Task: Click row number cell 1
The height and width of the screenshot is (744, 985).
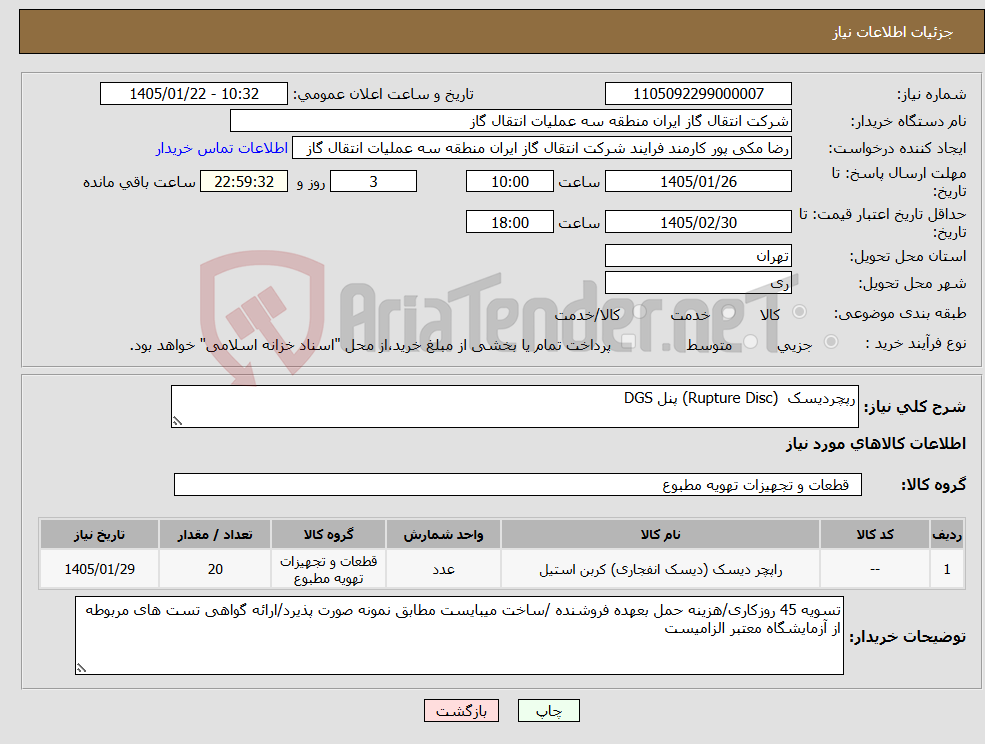Action: 947,569
